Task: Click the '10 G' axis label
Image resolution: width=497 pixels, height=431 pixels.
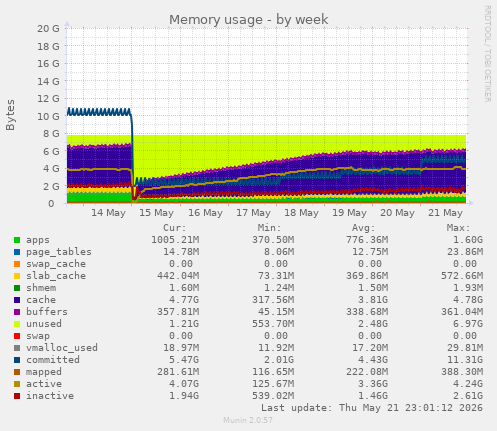Action: click(x=48, y=116)
